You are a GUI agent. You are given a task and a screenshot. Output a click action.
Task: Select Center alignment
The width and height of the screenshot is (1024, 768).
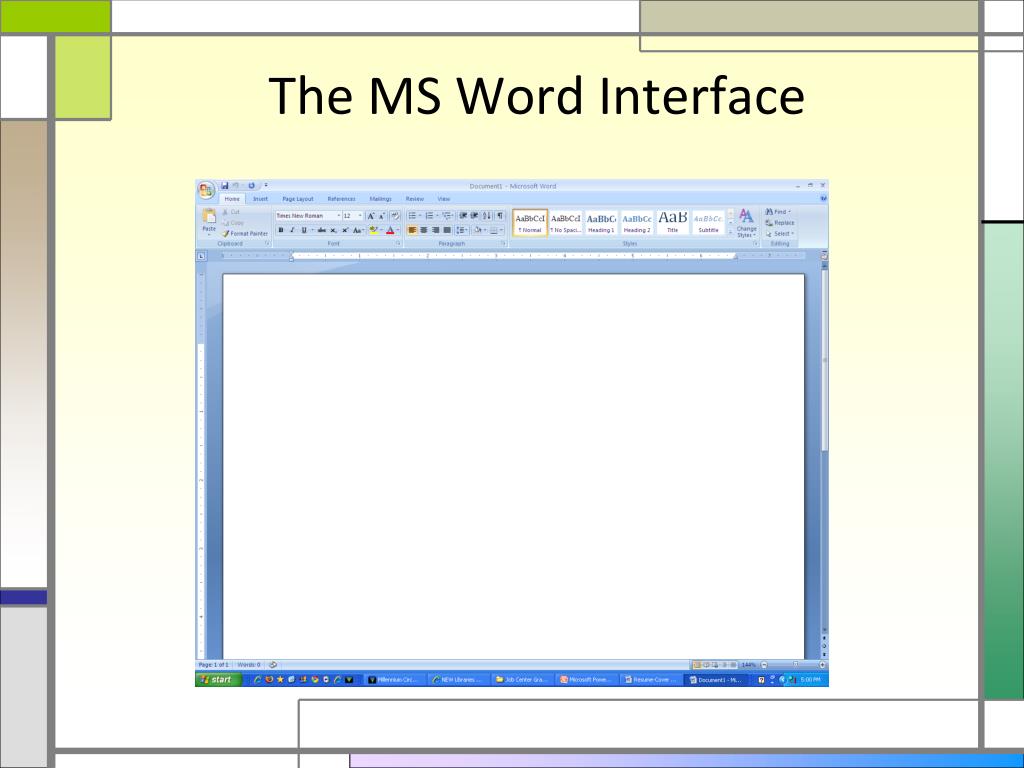(x=424, y=230)
